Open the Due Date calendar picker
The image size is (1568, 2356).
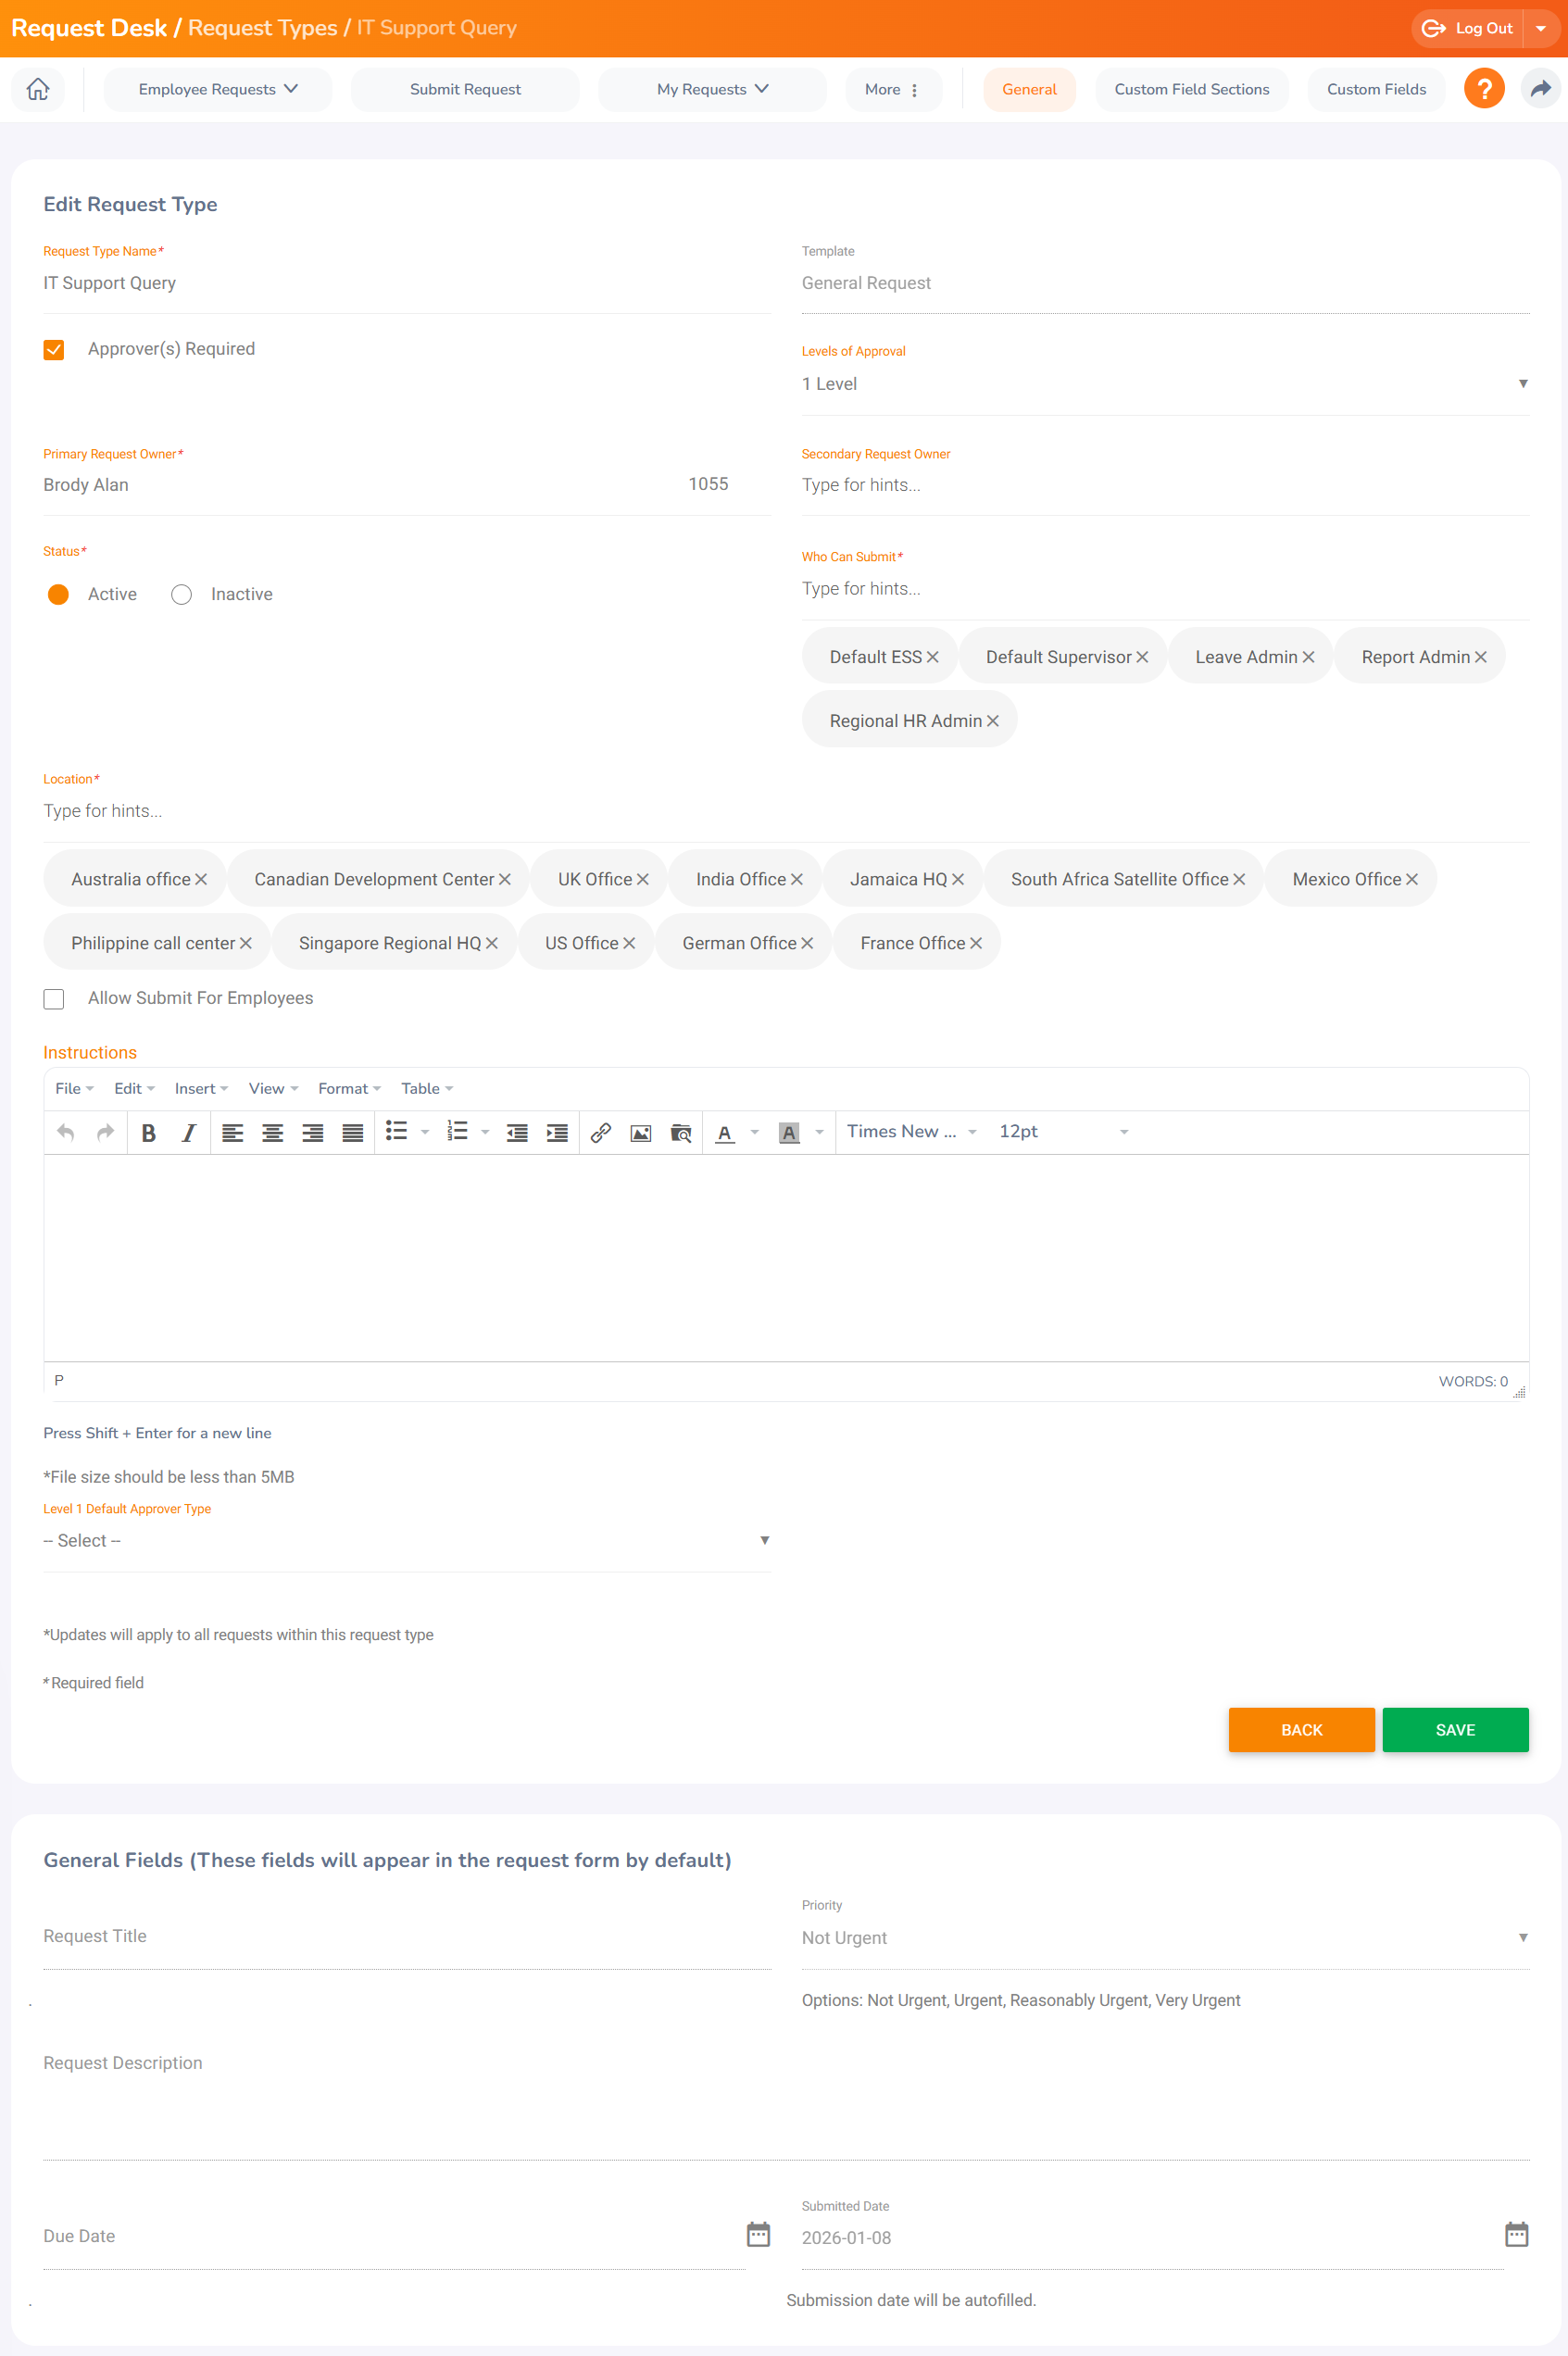coord(758,2234)
